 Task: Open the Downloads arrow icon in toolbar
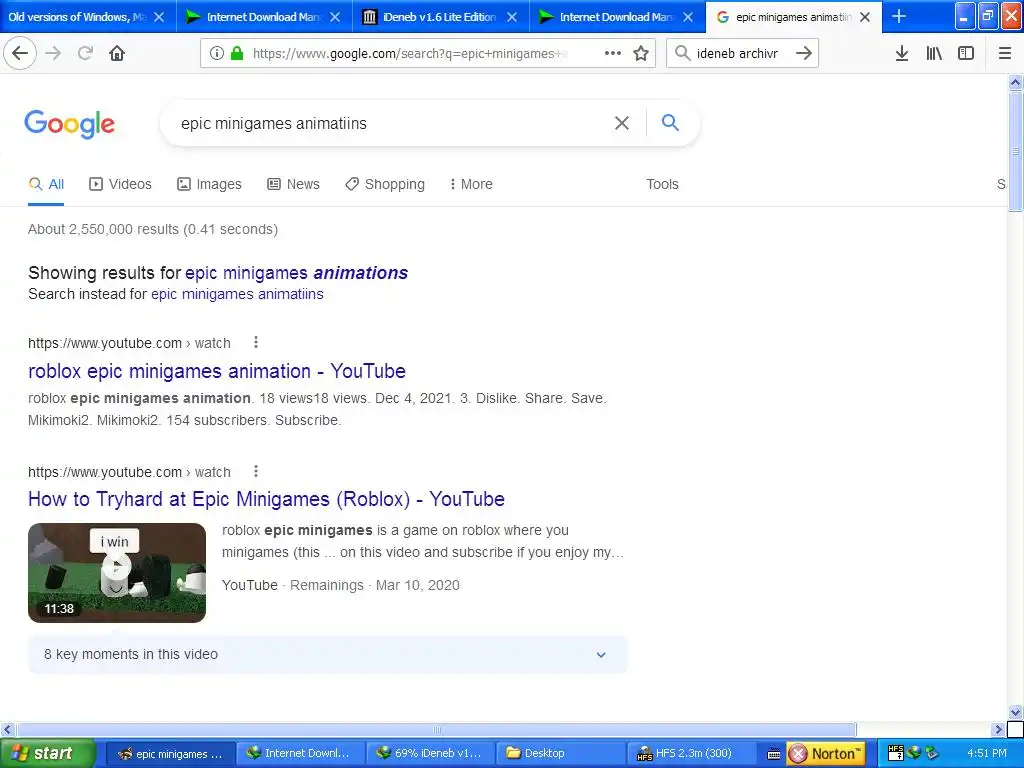(x=902, y=53)
